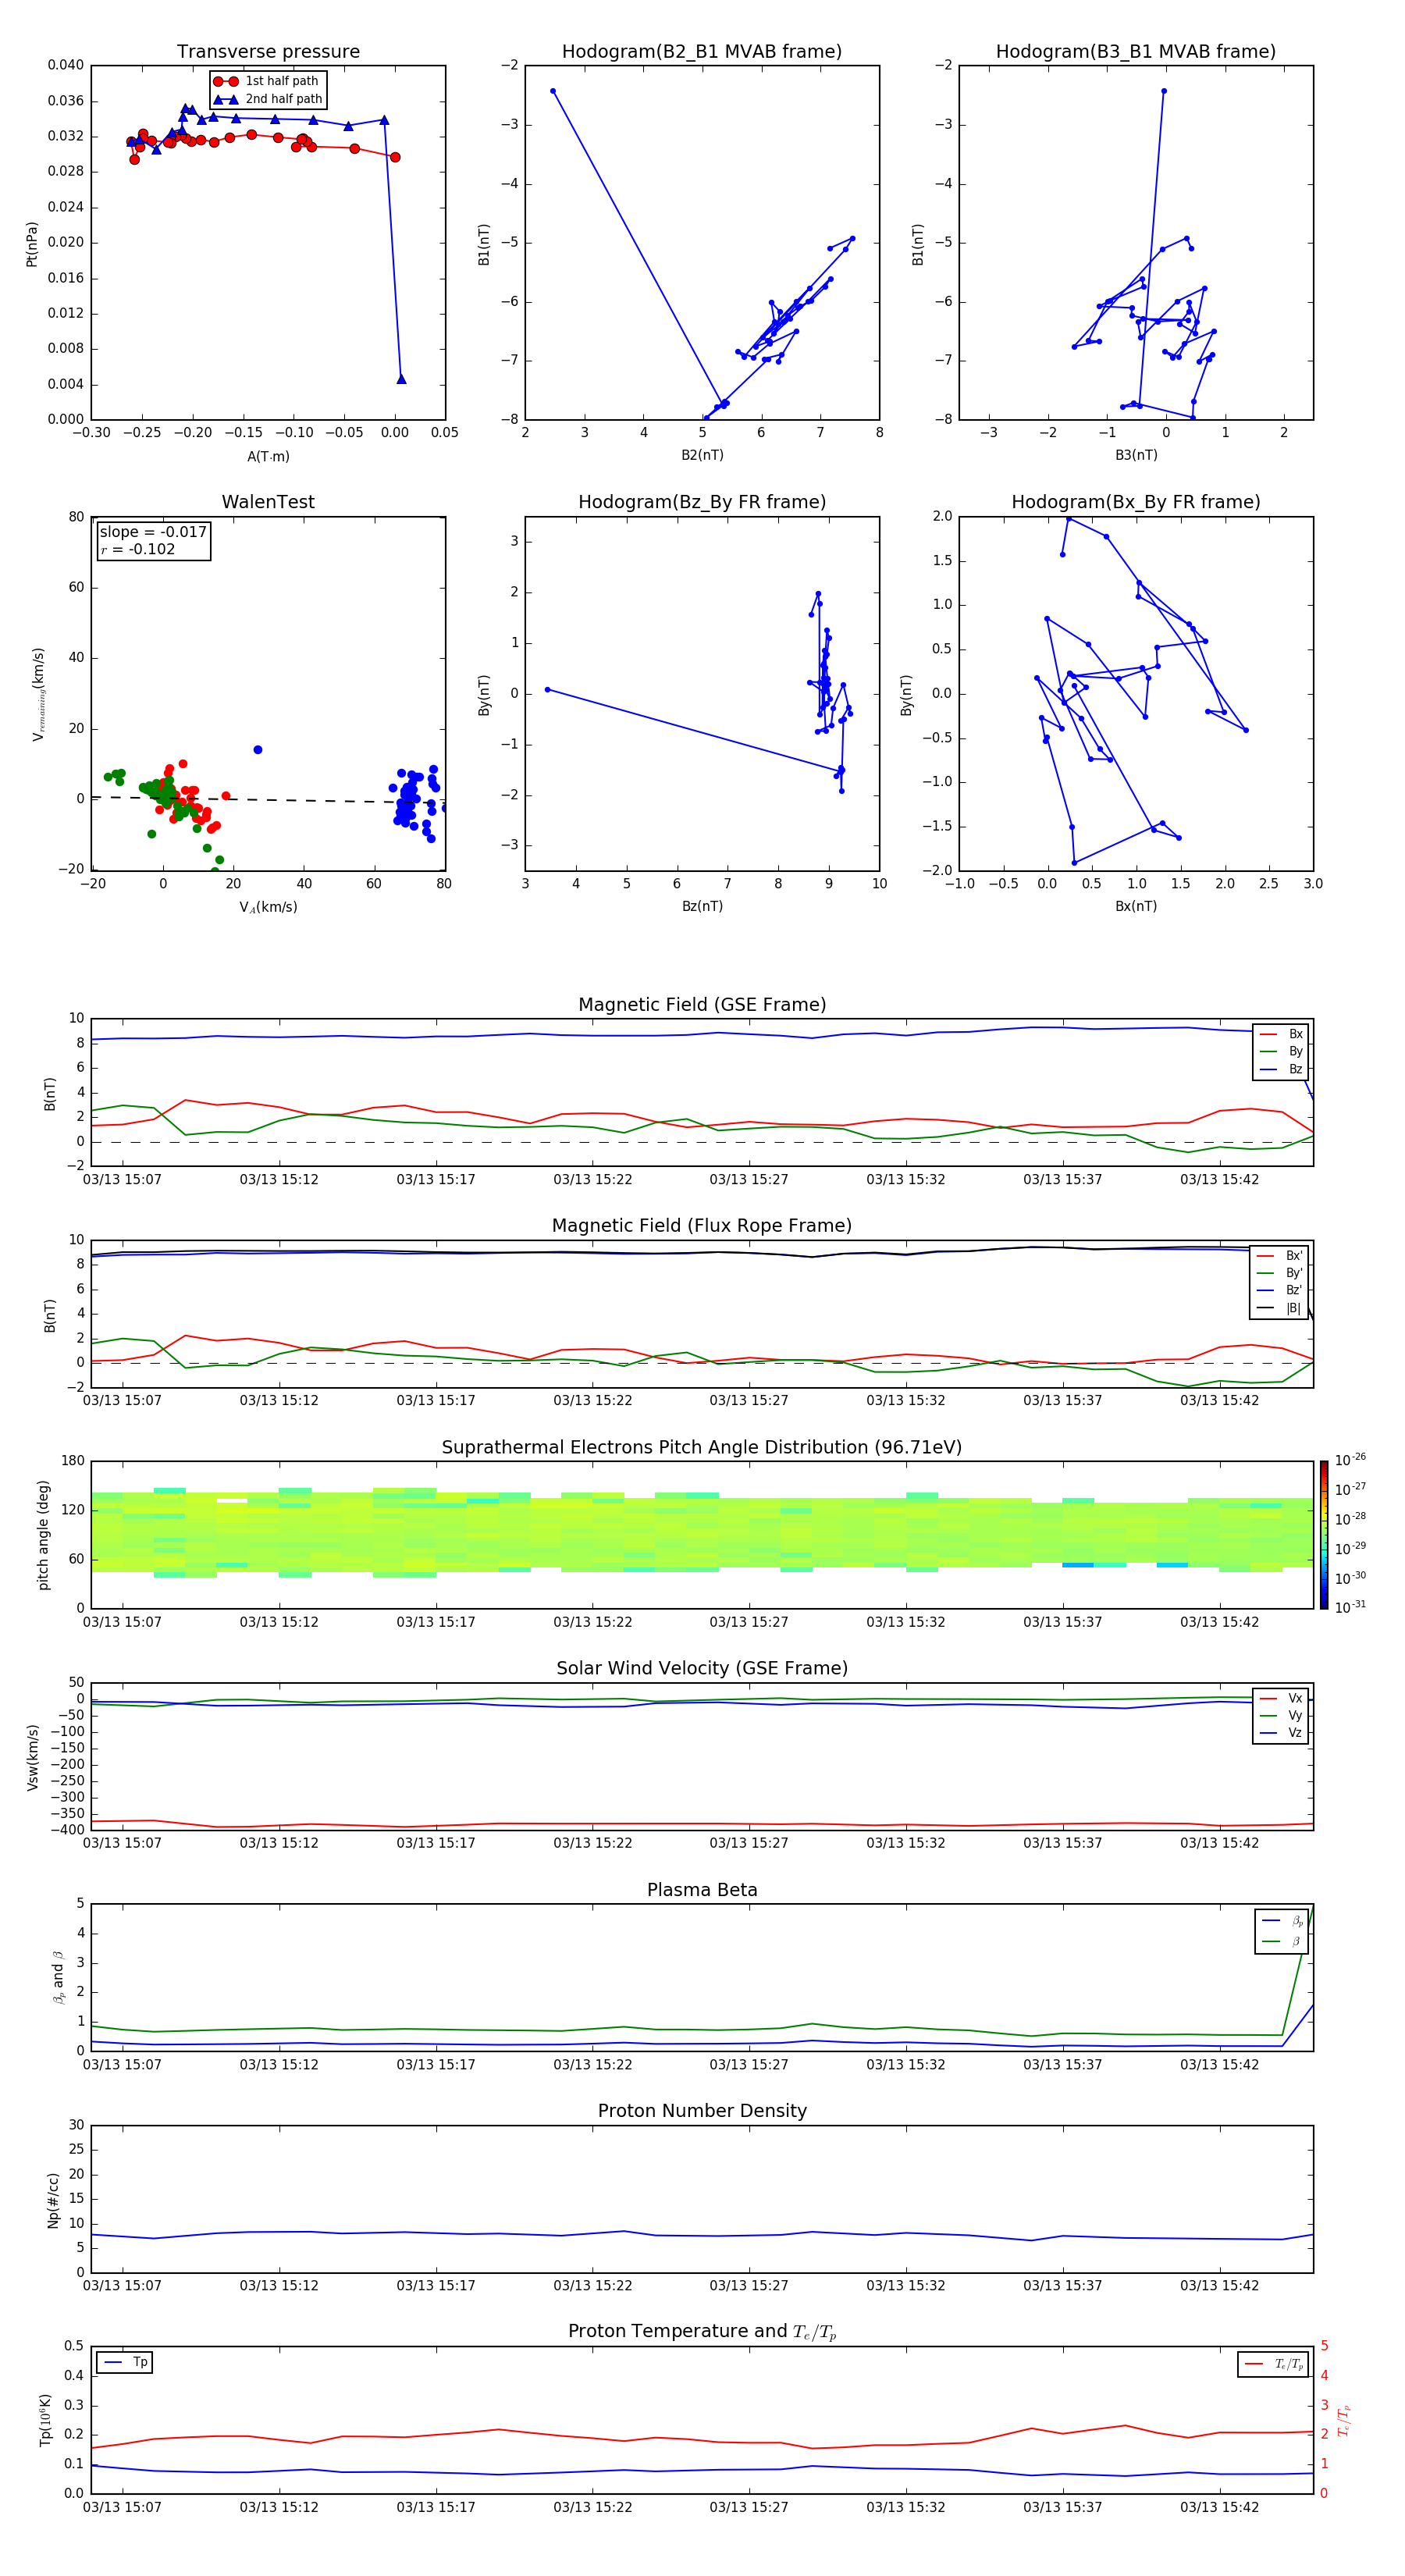The height and width of the screenshot is (2576, 1405).
Task: Click the 'Proton Number Density' title
Action: click(x=702, y=2111)
